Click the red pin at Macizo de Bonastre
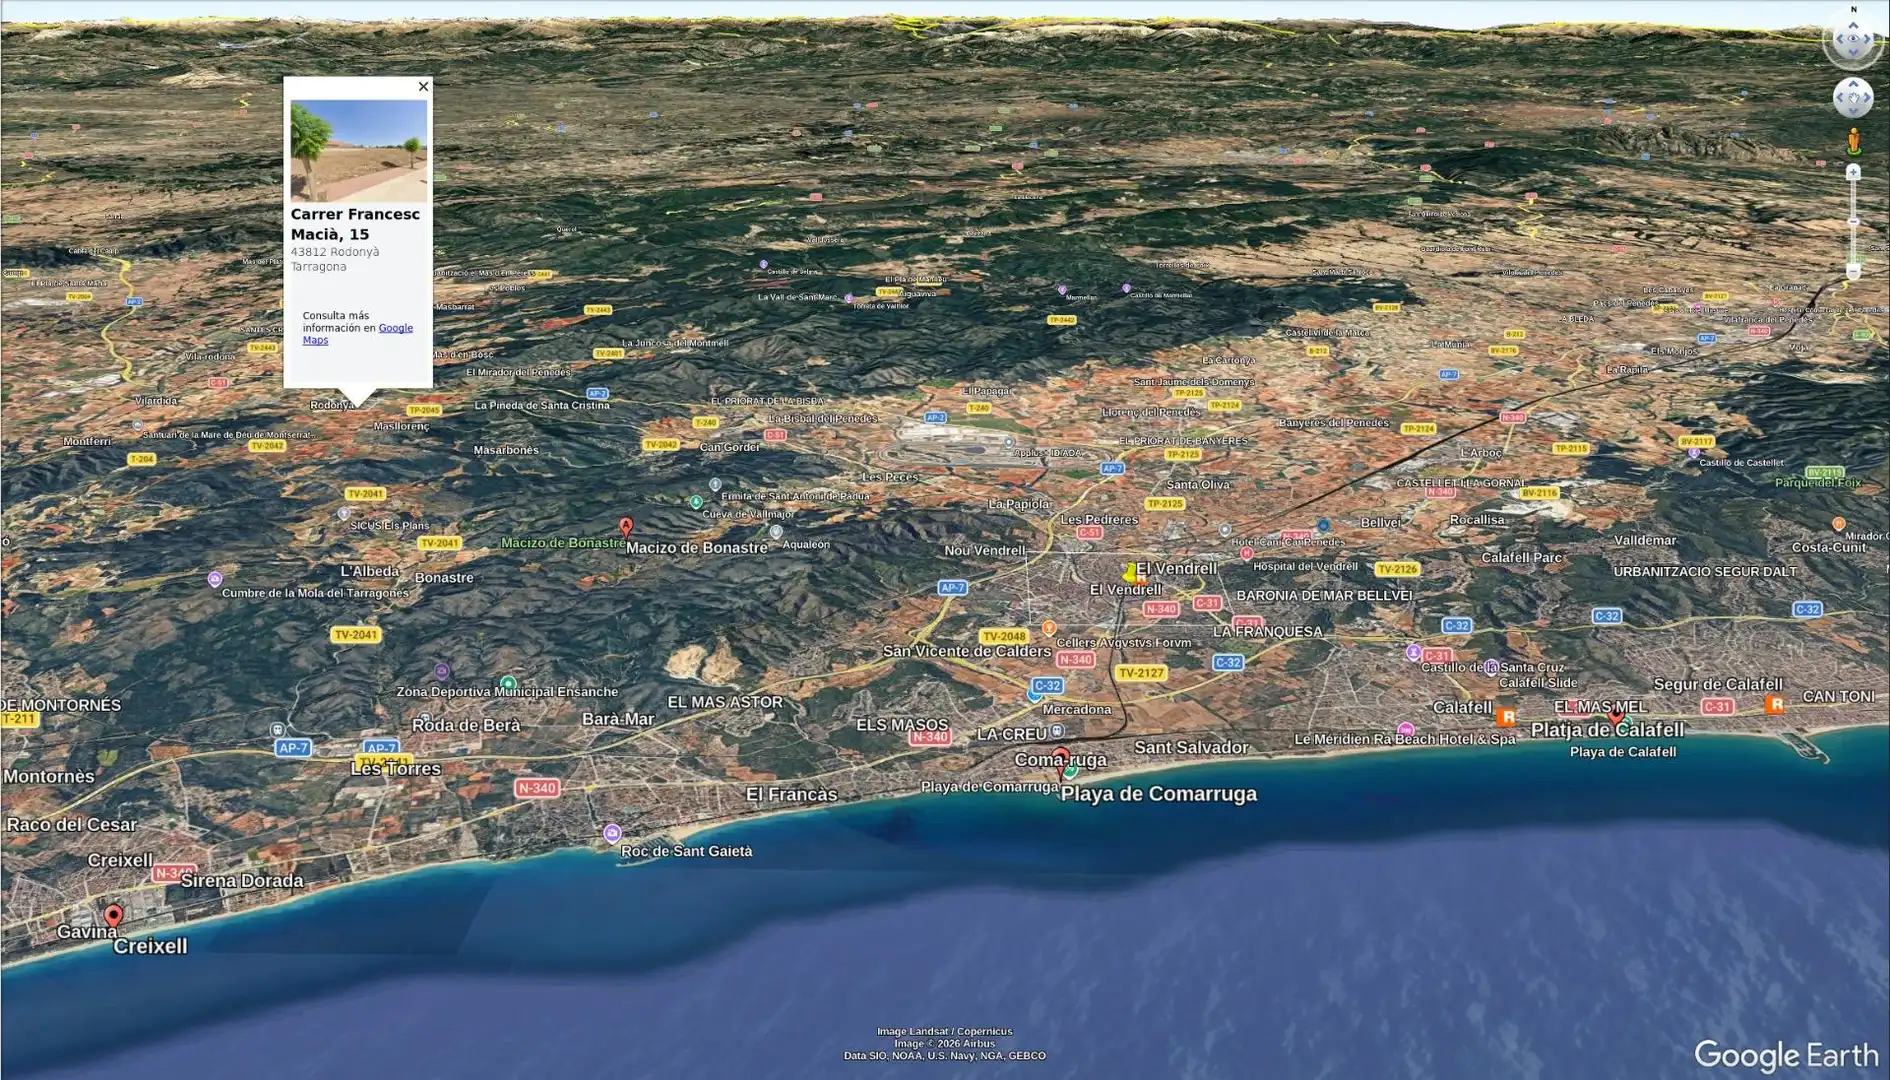Viewport: 1890px width, 1080px height. (x=626, y=527)
